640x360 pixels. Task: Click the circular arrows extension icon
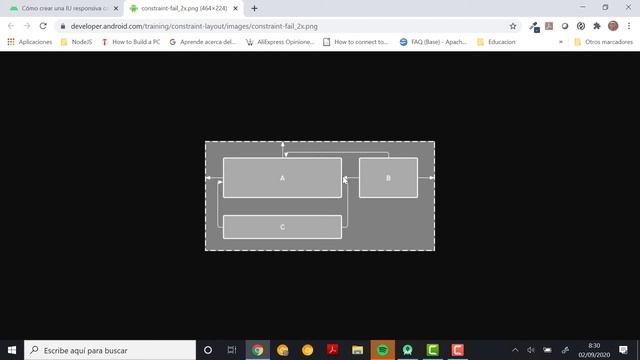[x=581, y=26]
